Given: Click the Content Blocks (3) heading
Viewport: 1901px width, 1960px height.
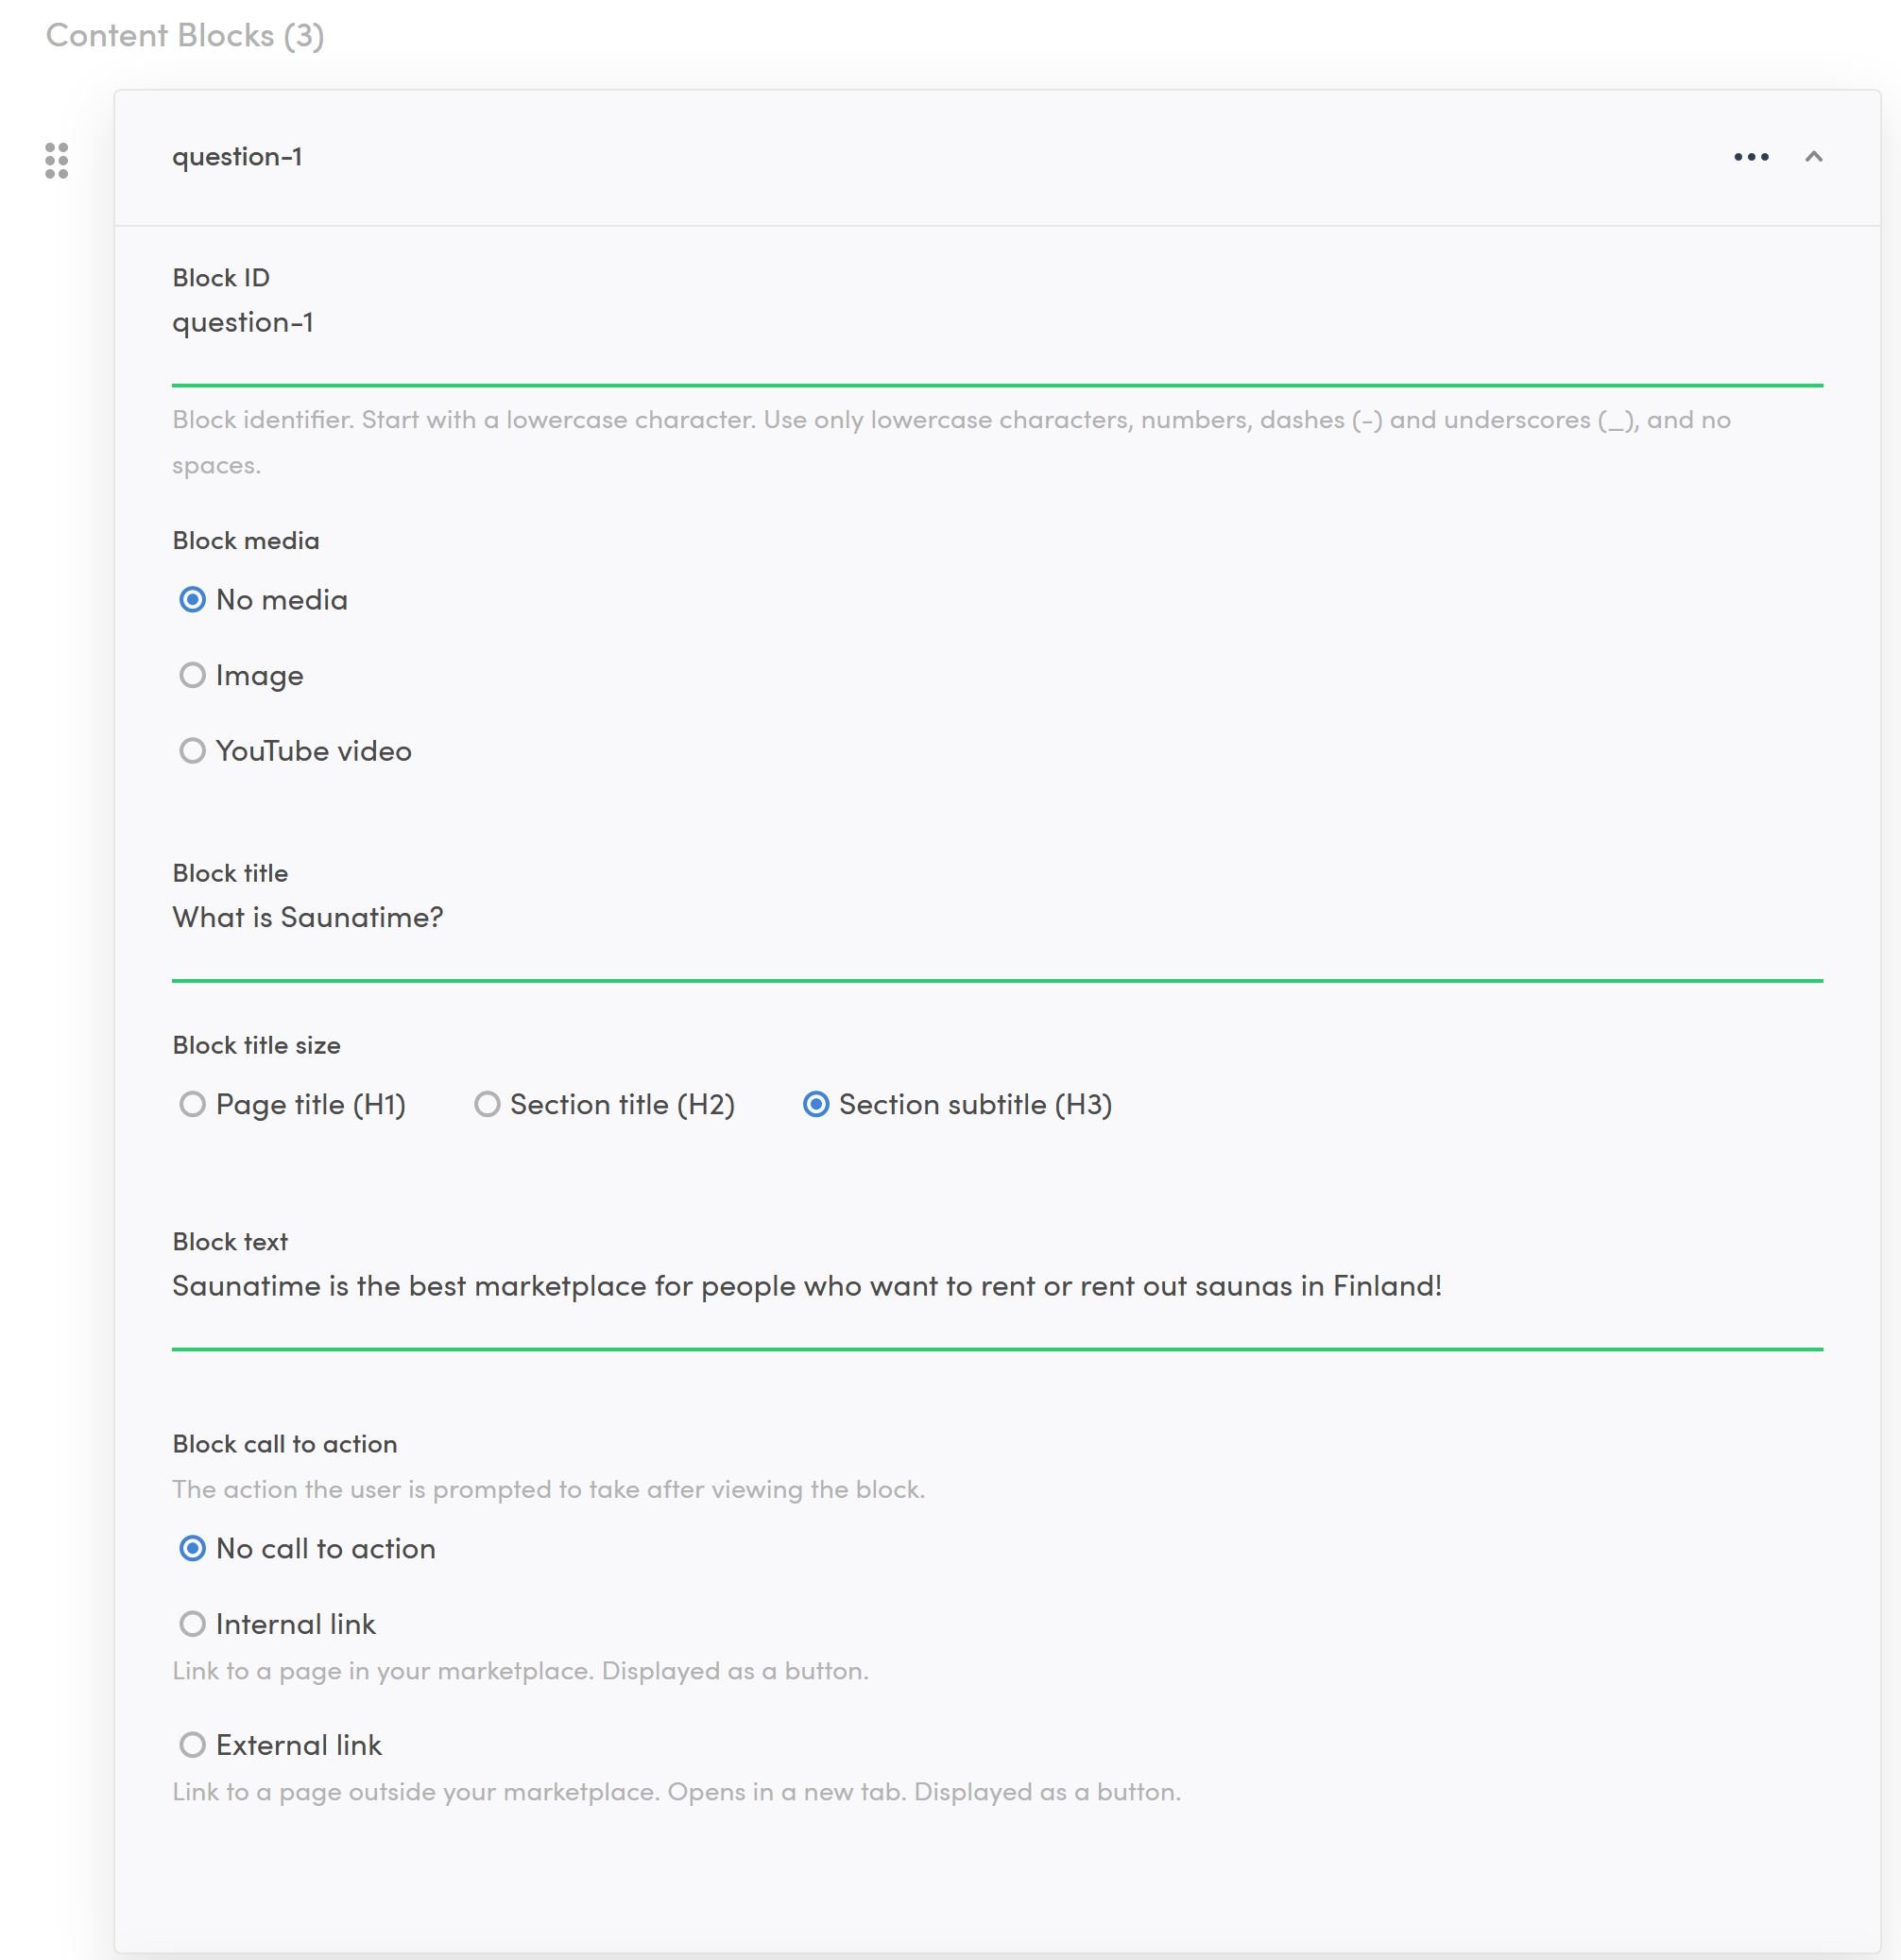Looking at the screenshot, I should click(185, 36).
